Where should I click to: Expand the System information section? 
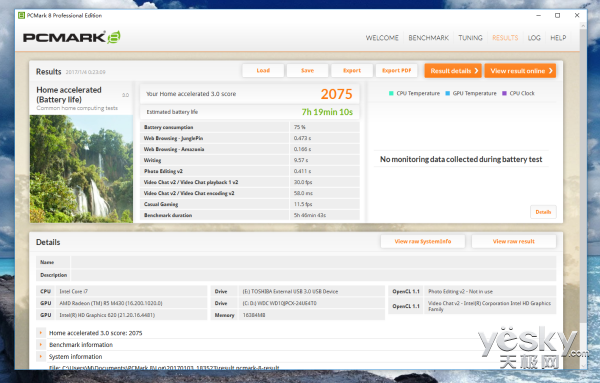pyautogui.click(x=41, y=357)
